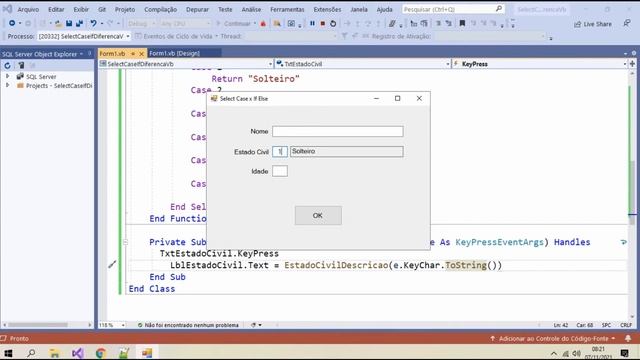Stop debugging with the red square icon

click(x=322, y=24)
